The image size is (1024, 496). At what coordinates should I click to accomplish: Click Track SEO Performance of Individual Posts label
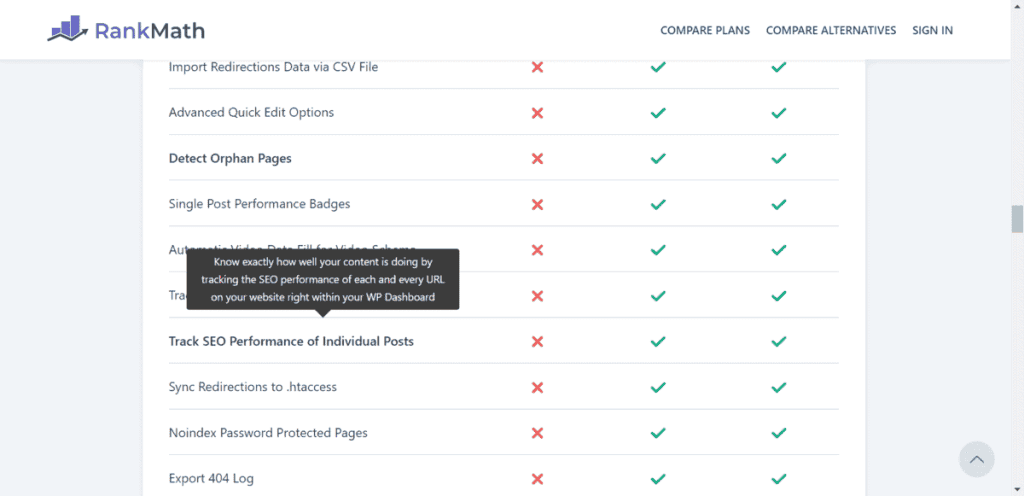[291, 341]
